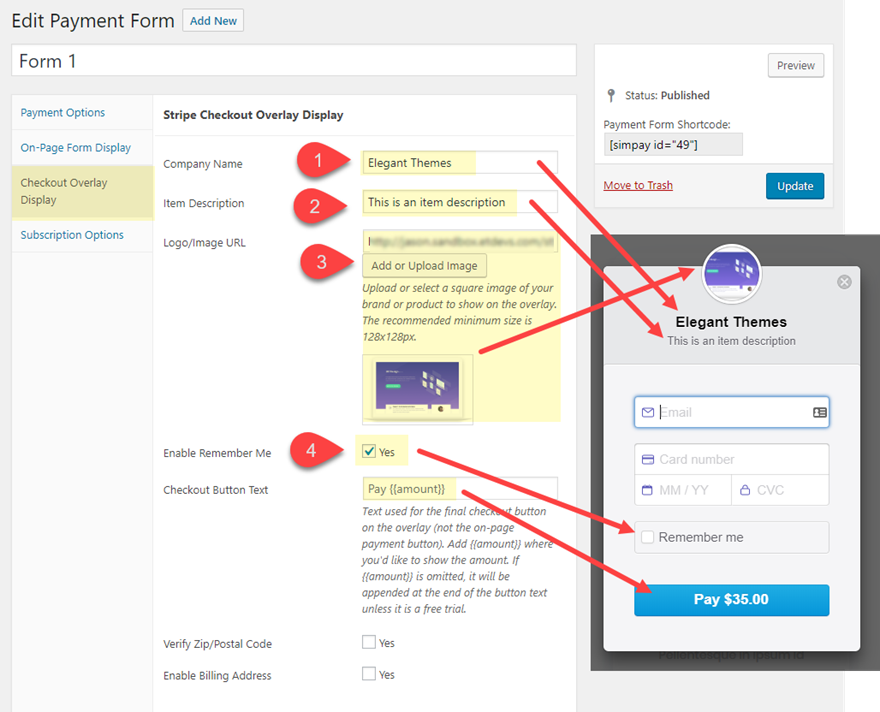Close the Stripe checkout overlay
The image size is (880, 712).
click(x=844, y=282)
